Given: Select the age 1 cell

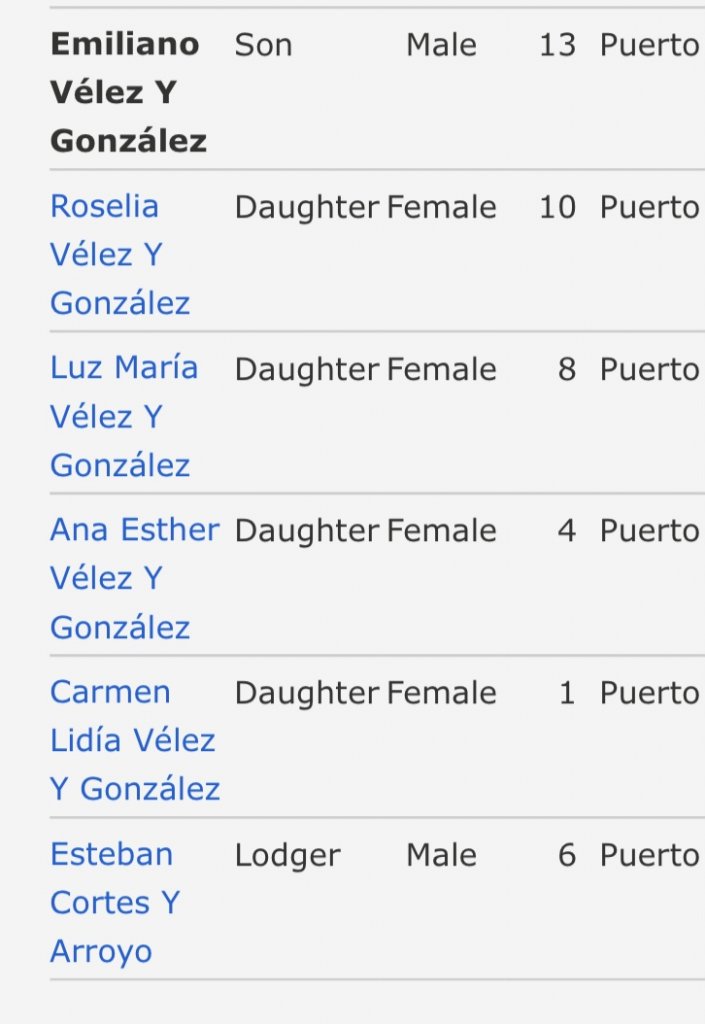Looking at the screenshot, I should pyautogui.click(x=567, y=694).
